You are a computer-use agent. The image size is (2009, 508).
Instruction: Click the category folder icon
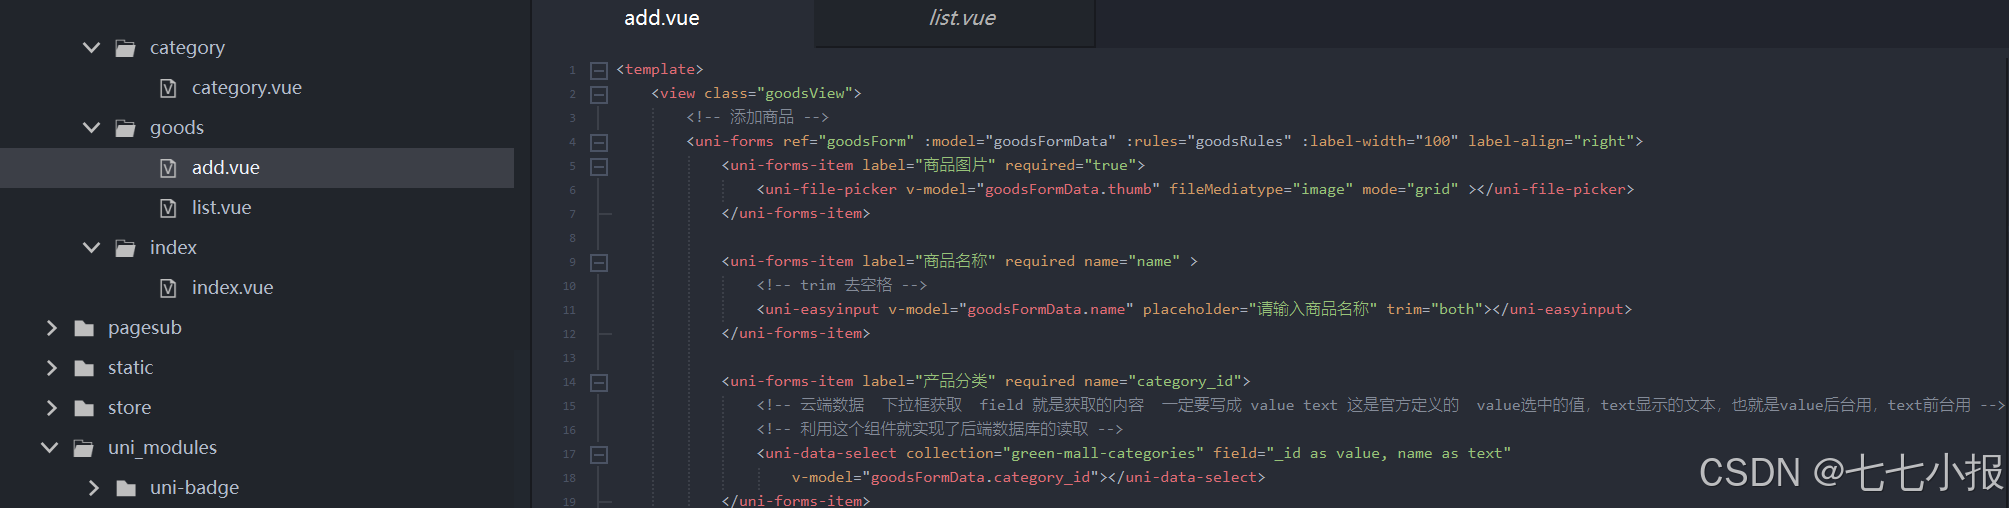(x=125, y=48)
